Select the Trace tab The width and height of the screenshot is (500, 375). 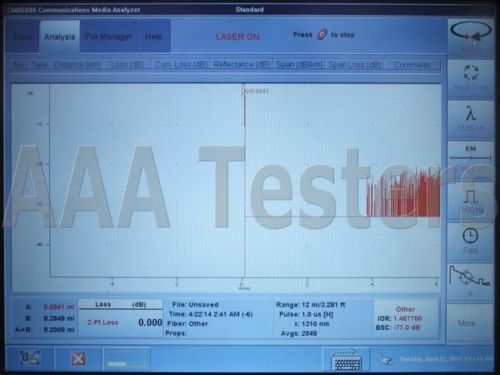click(x=22, y=36)
